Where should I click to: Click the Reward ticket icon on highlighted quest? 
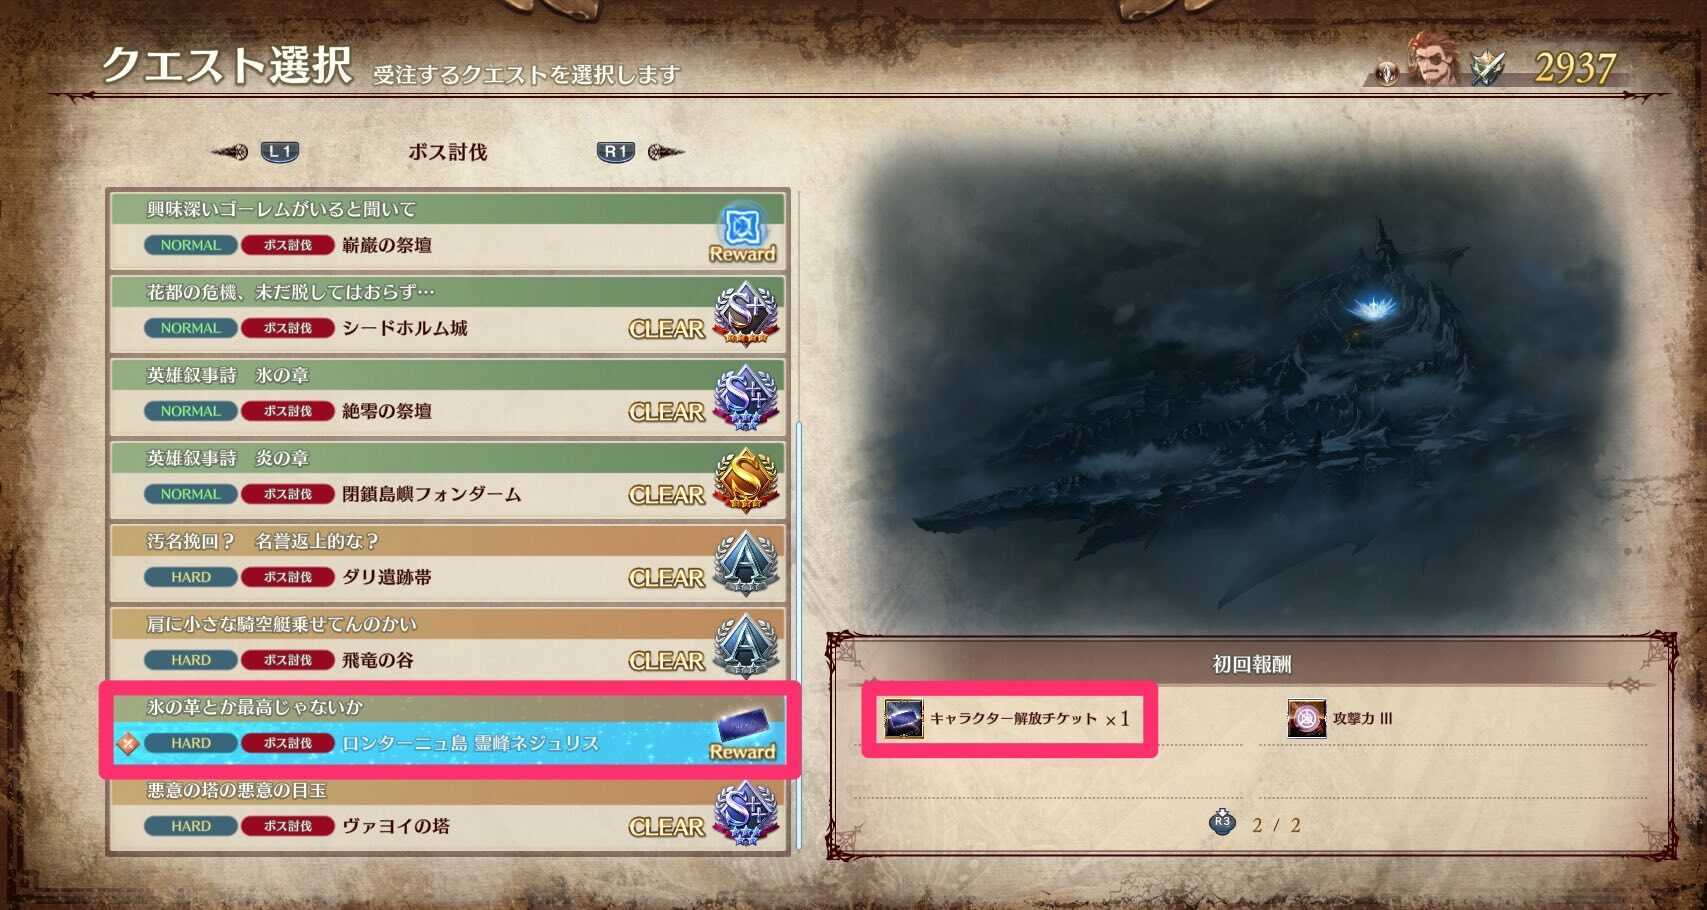742,733
